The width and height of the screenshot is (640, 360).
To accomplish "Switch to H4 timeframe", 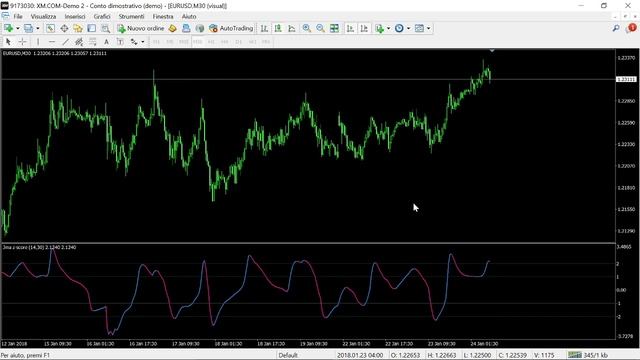I will pyautogui.click(x=225, y=42).
